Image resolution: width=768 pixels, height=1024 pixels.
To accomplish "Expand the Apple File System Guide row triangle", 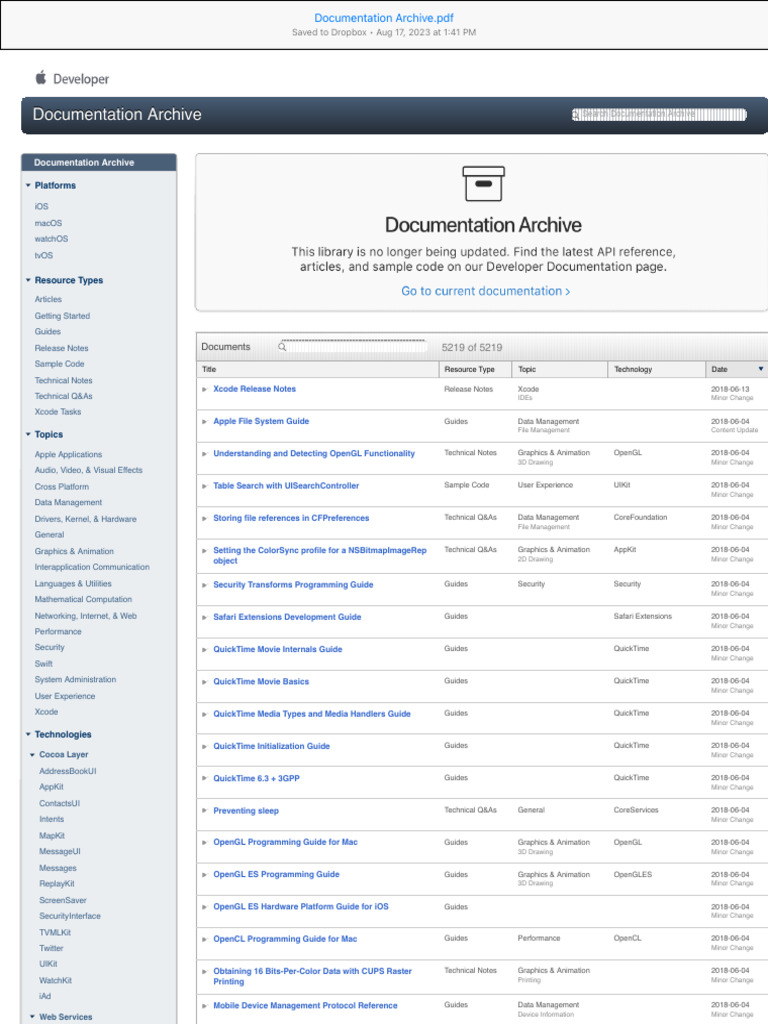I will tap(204, 422).
